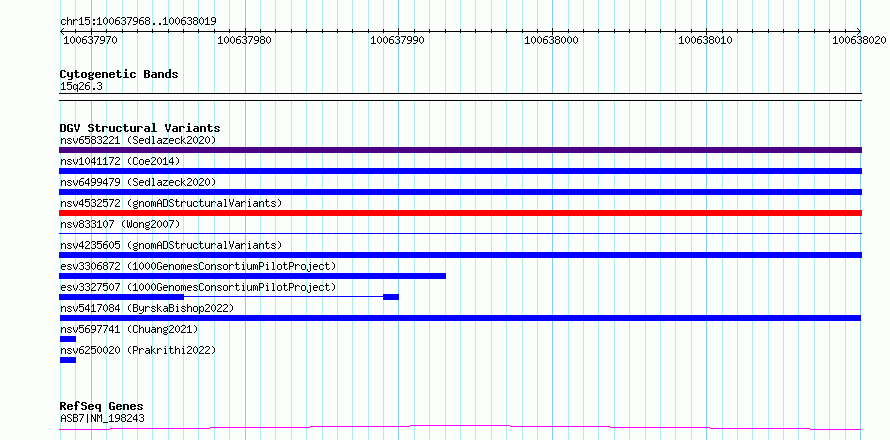Click the blue nsv6499479 variant bar
The height and width of the screenshot is (440, 890).
point(460,192)
